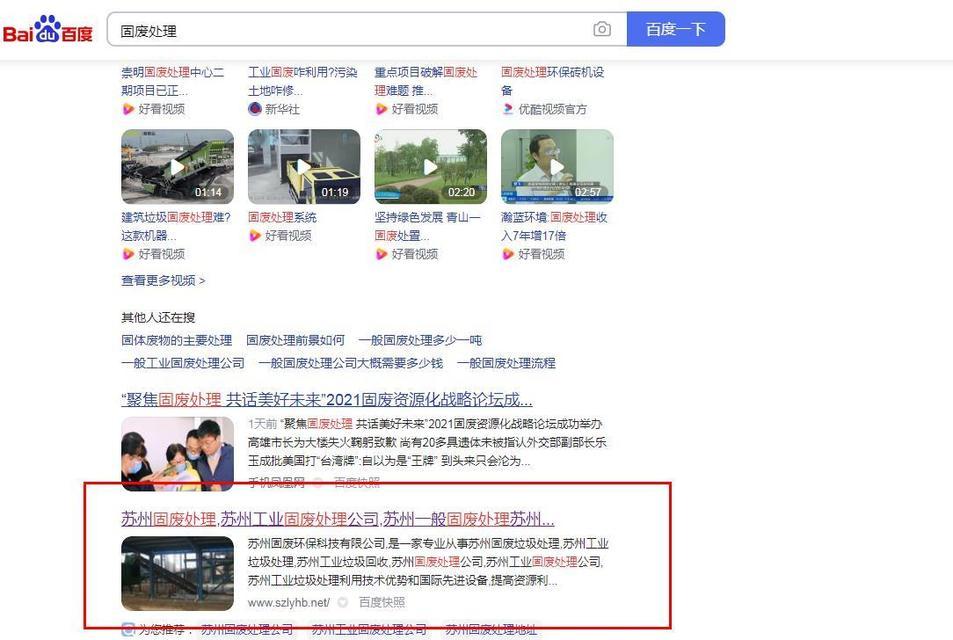Expand 查看更多视频 link
Viewport: 953px width, 640px height.
click(163, 281)
